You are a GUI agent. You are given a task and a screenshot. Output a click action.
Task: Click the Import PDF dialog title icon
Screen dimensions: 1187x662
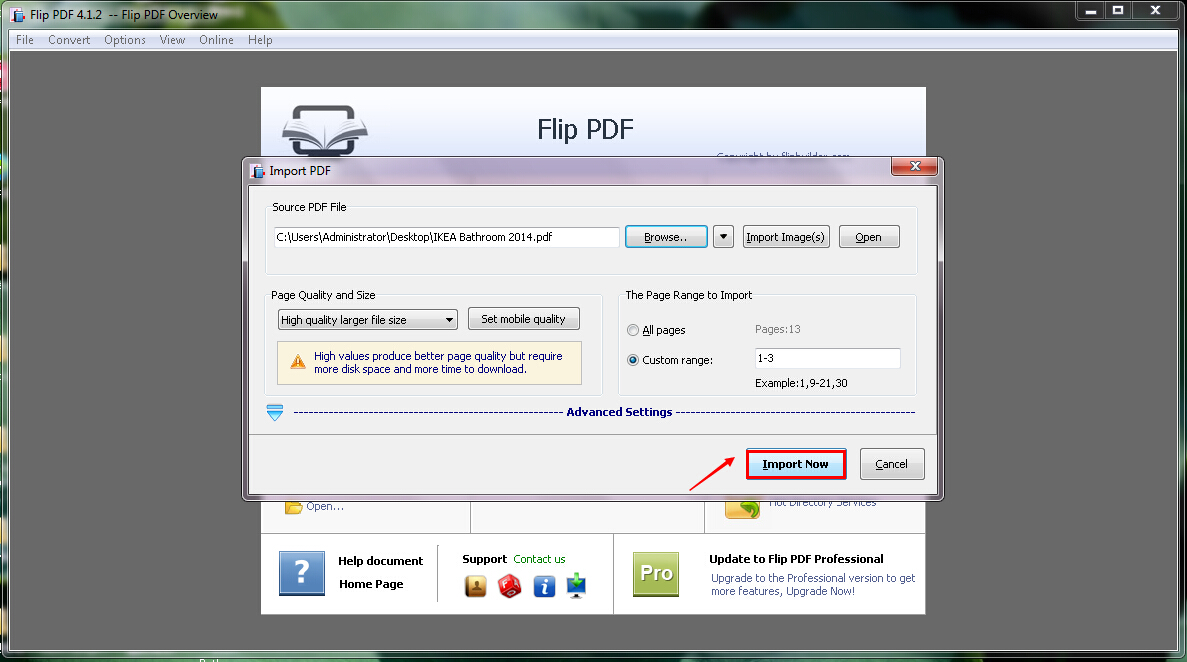coord(257,171)
